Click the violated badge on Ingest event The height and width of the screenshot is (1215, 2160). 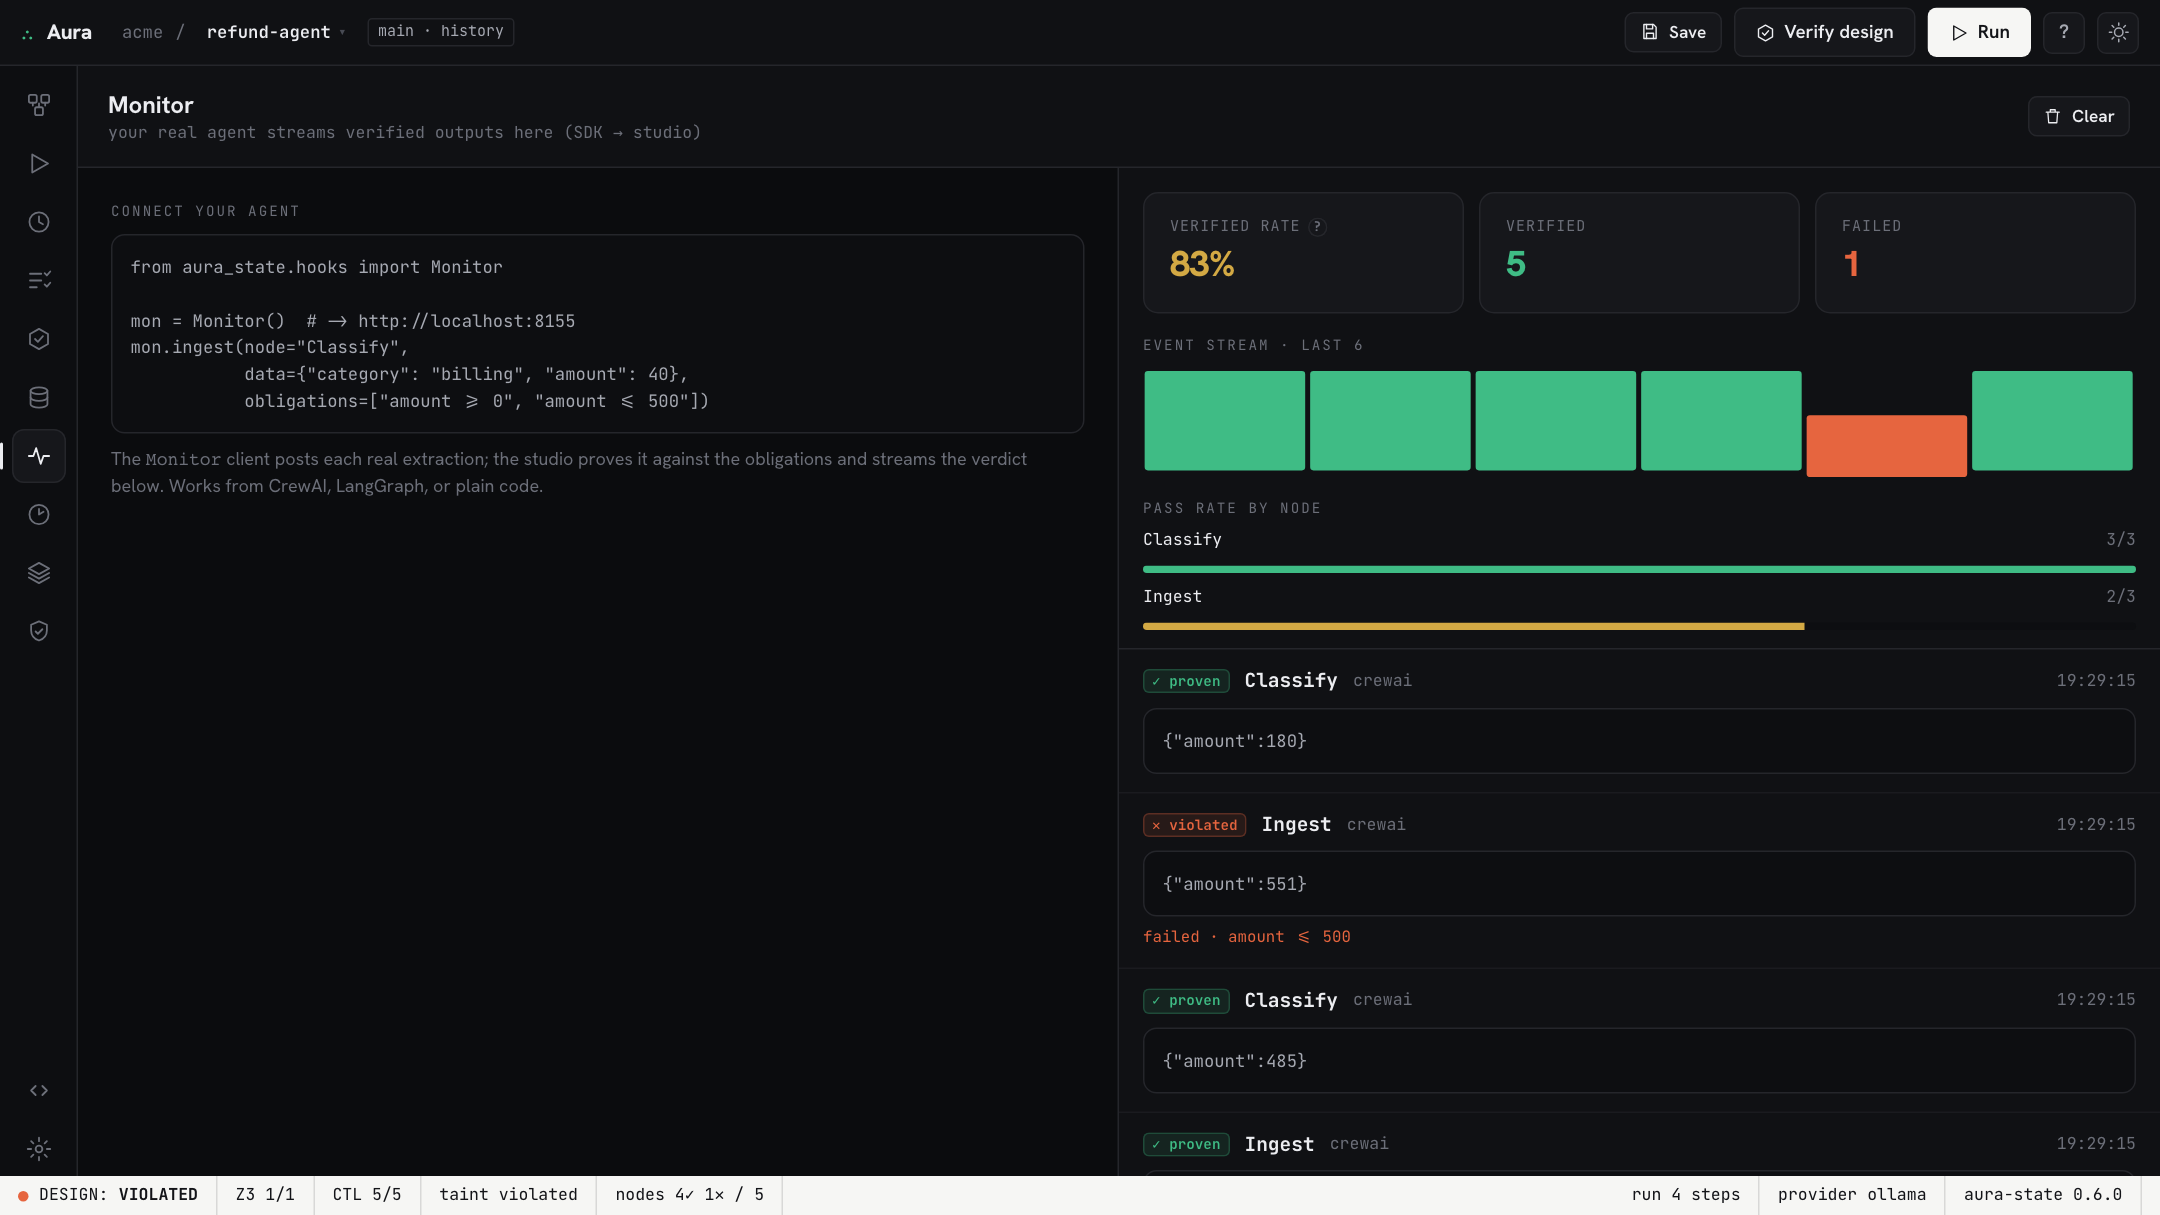[x=1194, y=825]
